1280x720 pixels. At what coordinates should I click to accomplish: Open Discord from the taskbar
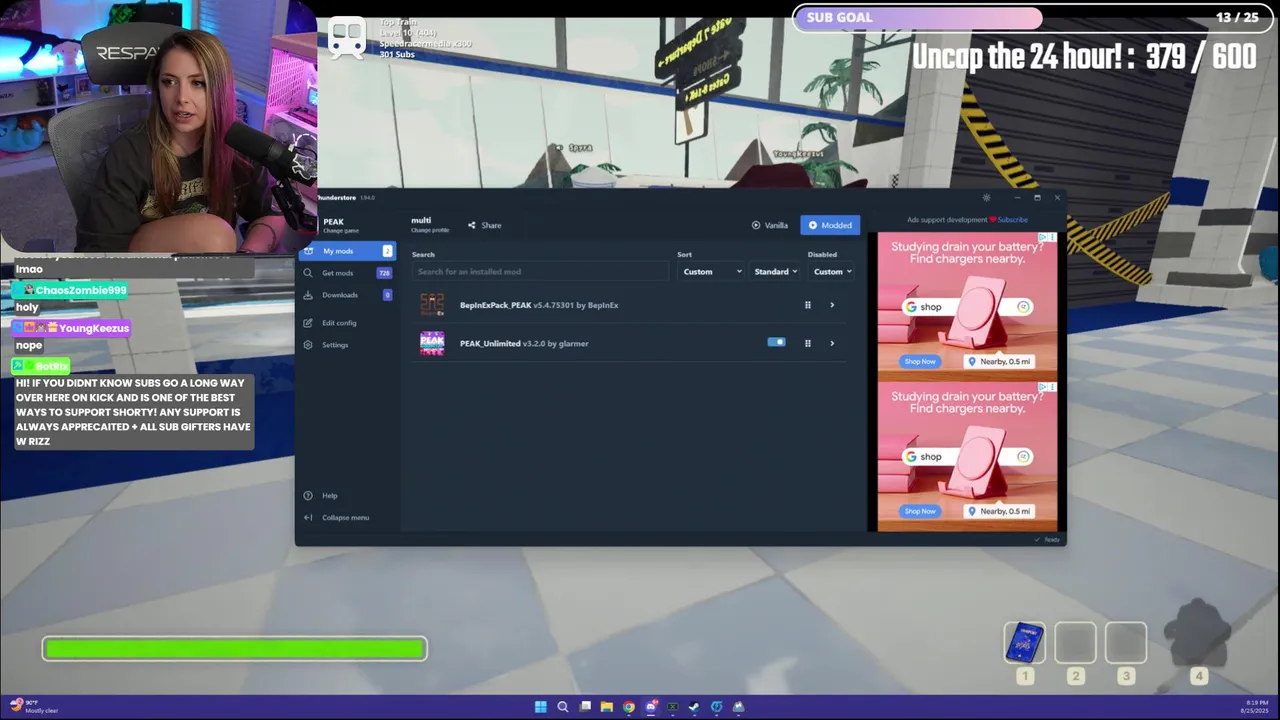651,707
